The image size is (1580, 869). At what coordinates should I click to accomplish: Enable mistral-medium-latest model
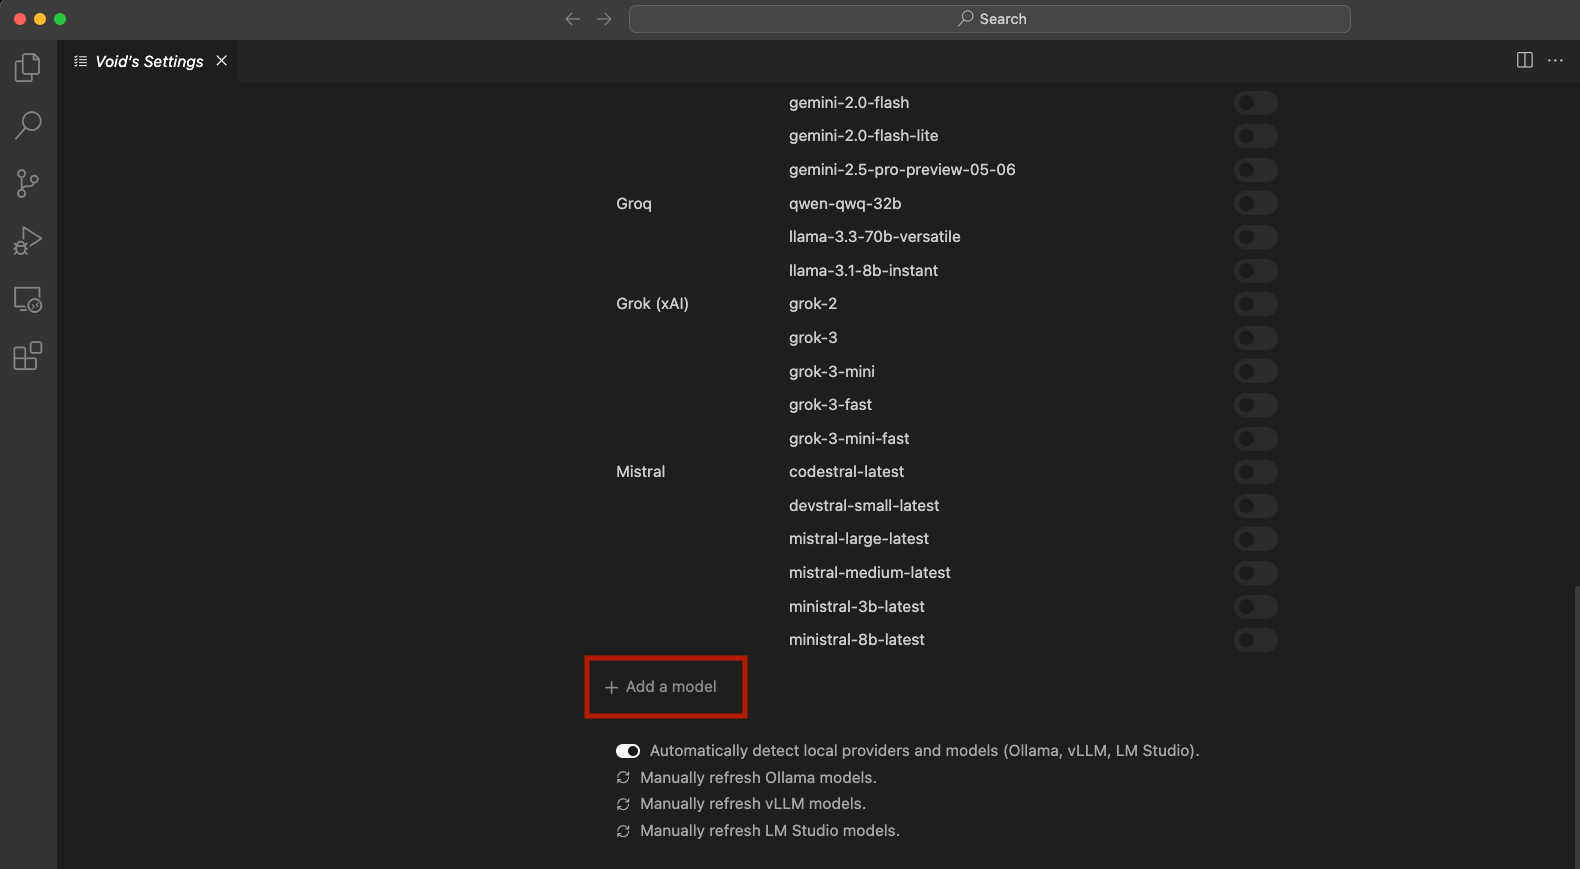pyautogui.click(x=1256, y=573)
